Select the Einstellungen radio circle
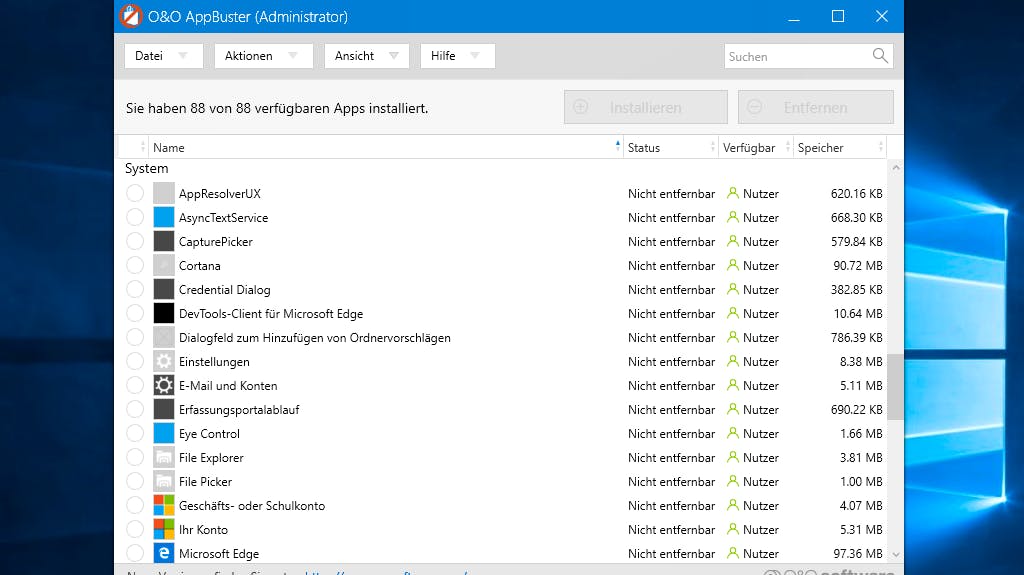 [135, 361]
